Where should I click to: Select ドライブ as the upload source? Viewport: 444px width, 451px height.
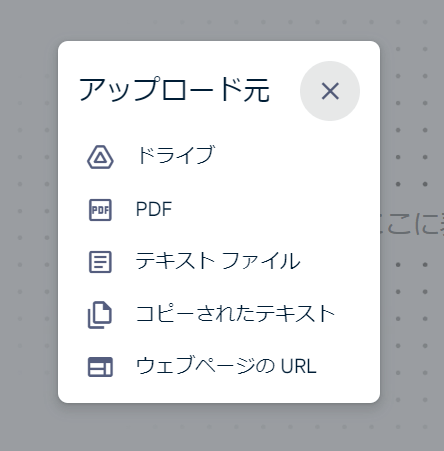219,157
